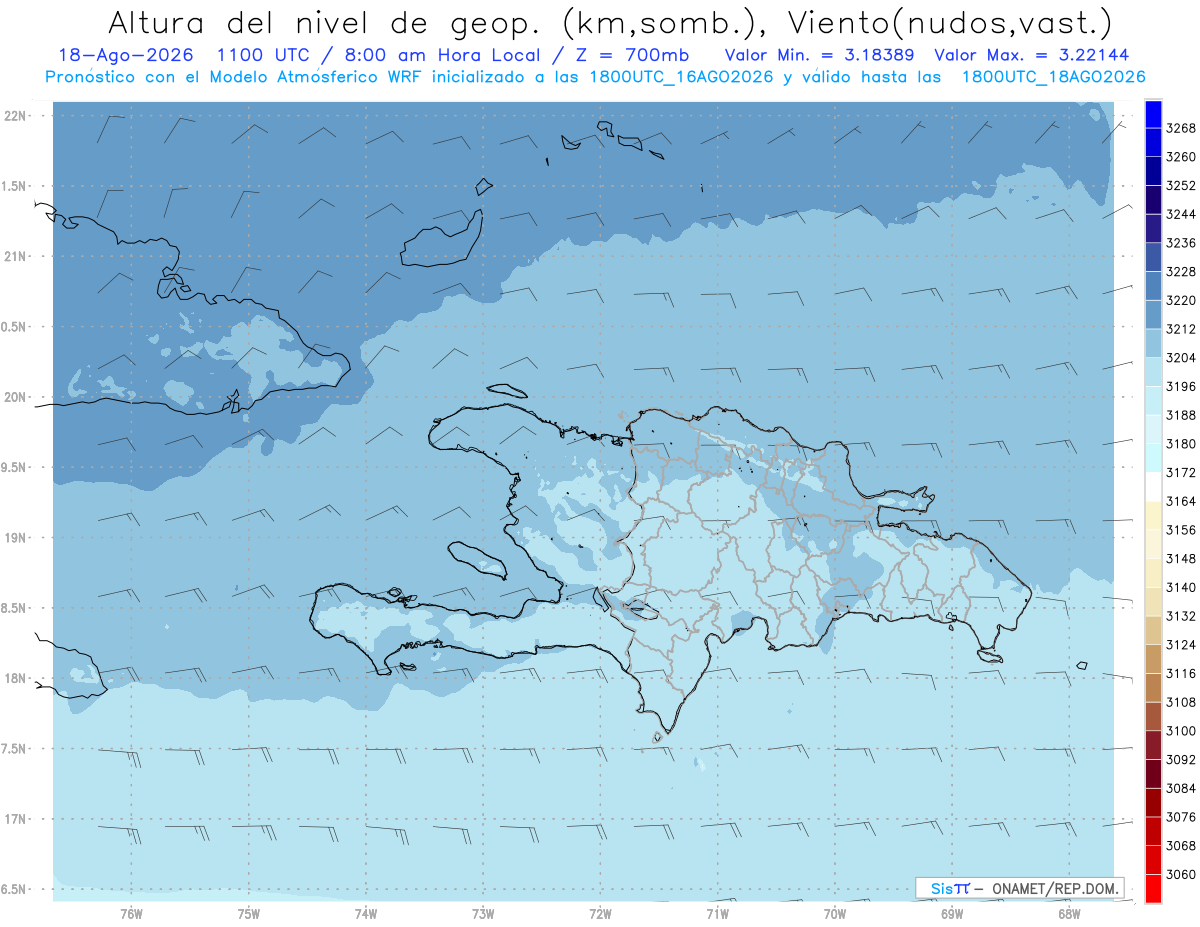Viewport: 1200px width, 927px height.
Task: Click the '3228' legend value
Action: [x=1181, y=272]
